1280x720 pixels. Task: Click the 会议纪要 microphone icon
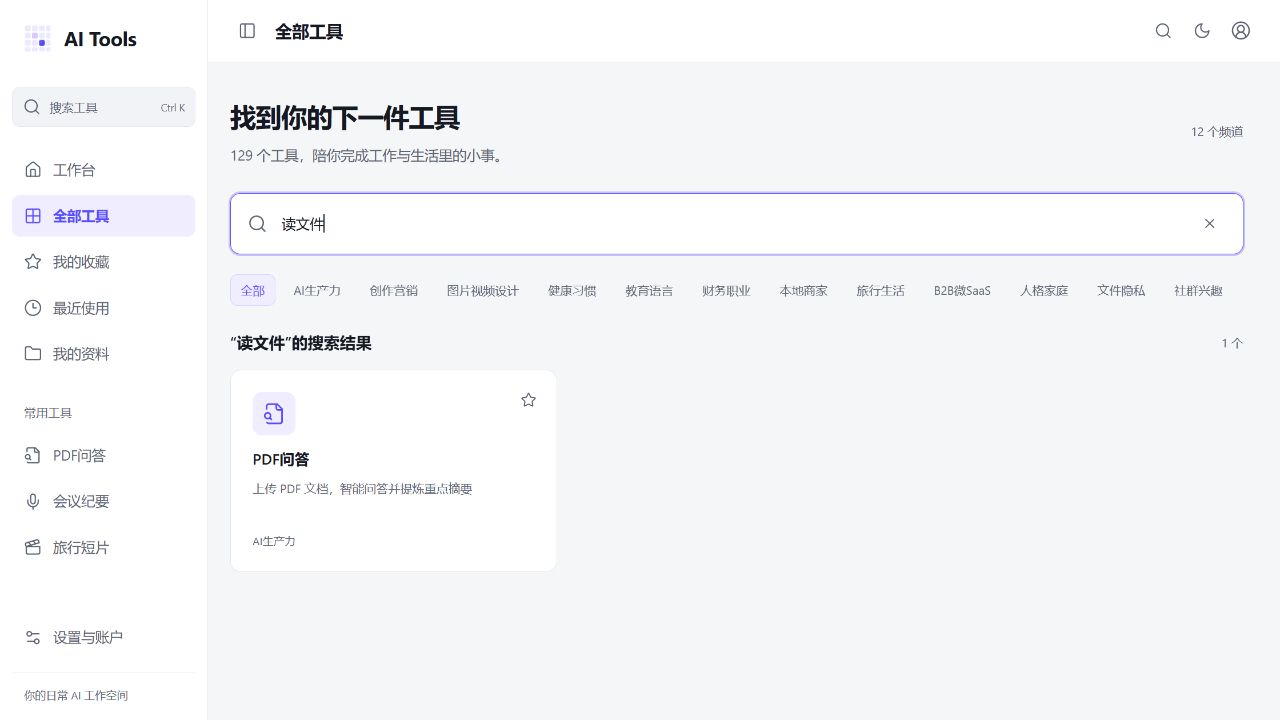pyautogui.click(x=33, y=502)
